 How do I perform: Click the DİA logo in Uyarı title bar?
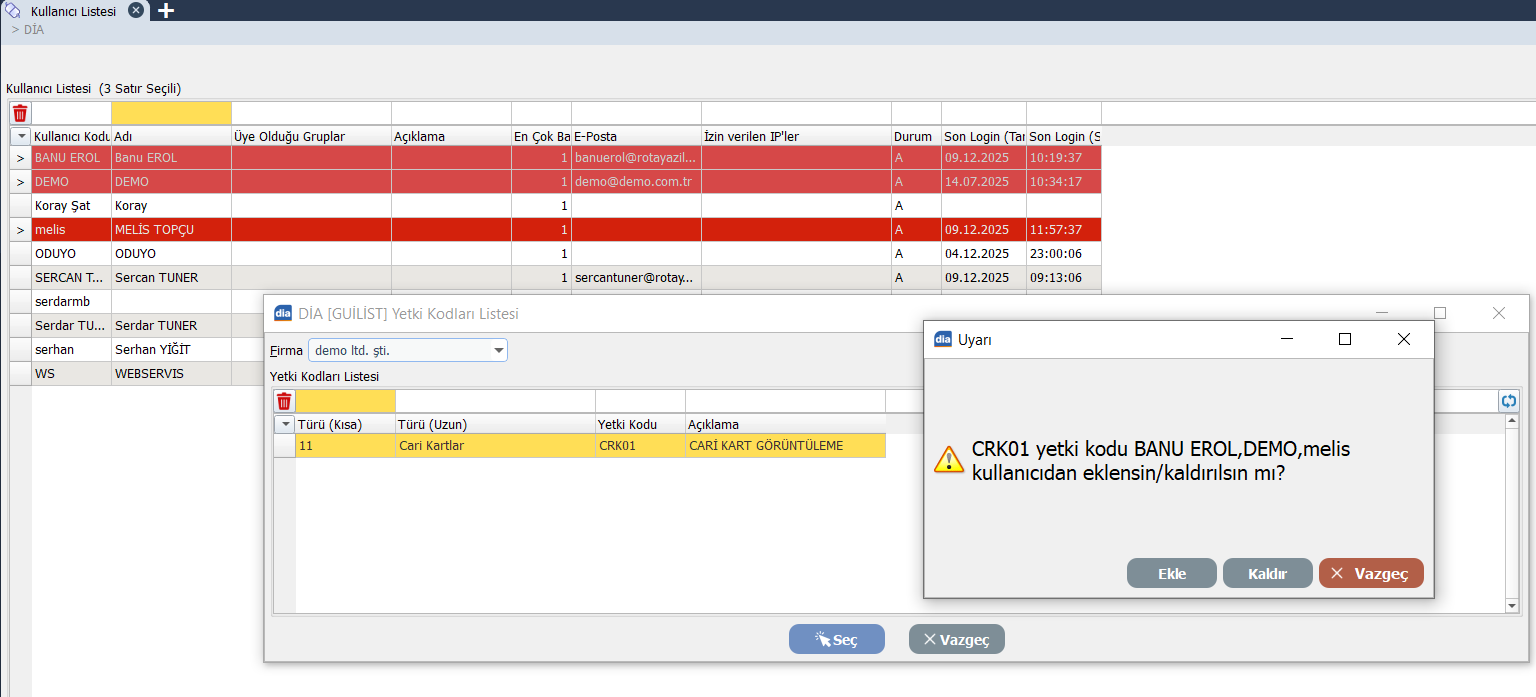point(942,339)
